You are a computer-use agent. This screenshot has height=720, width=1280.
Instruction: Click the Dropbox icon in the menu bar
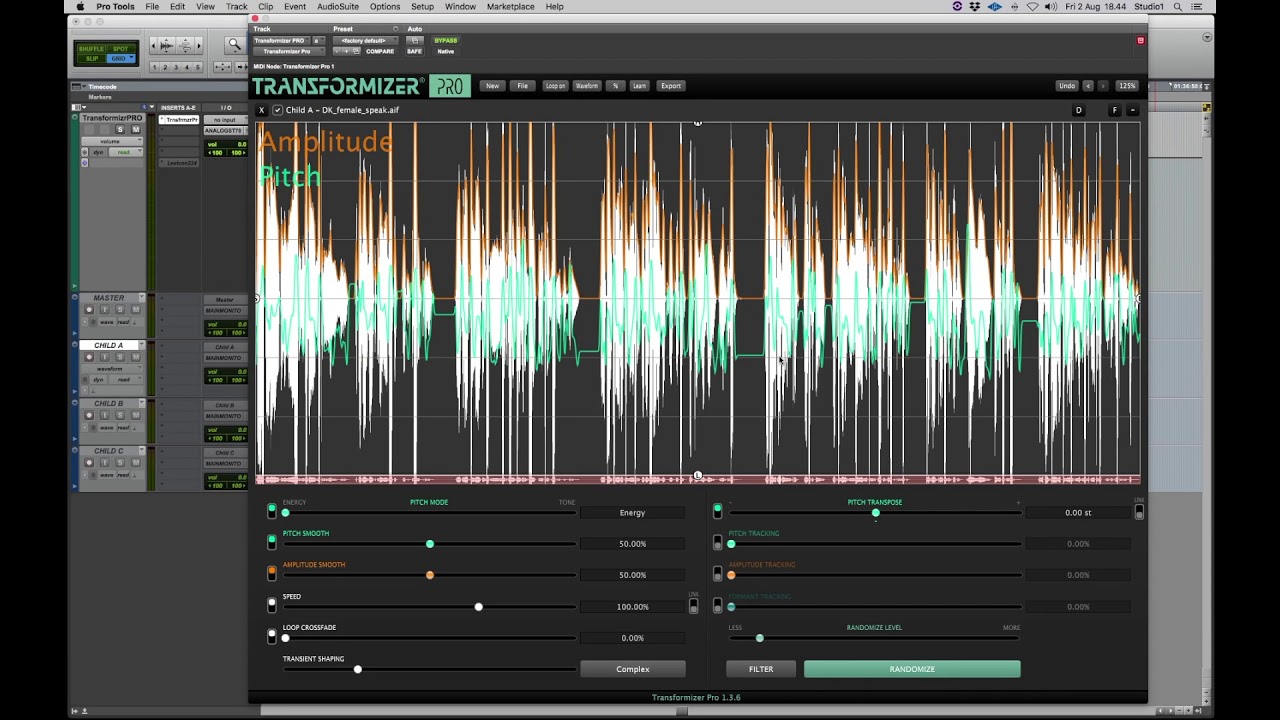pos(975,6)
